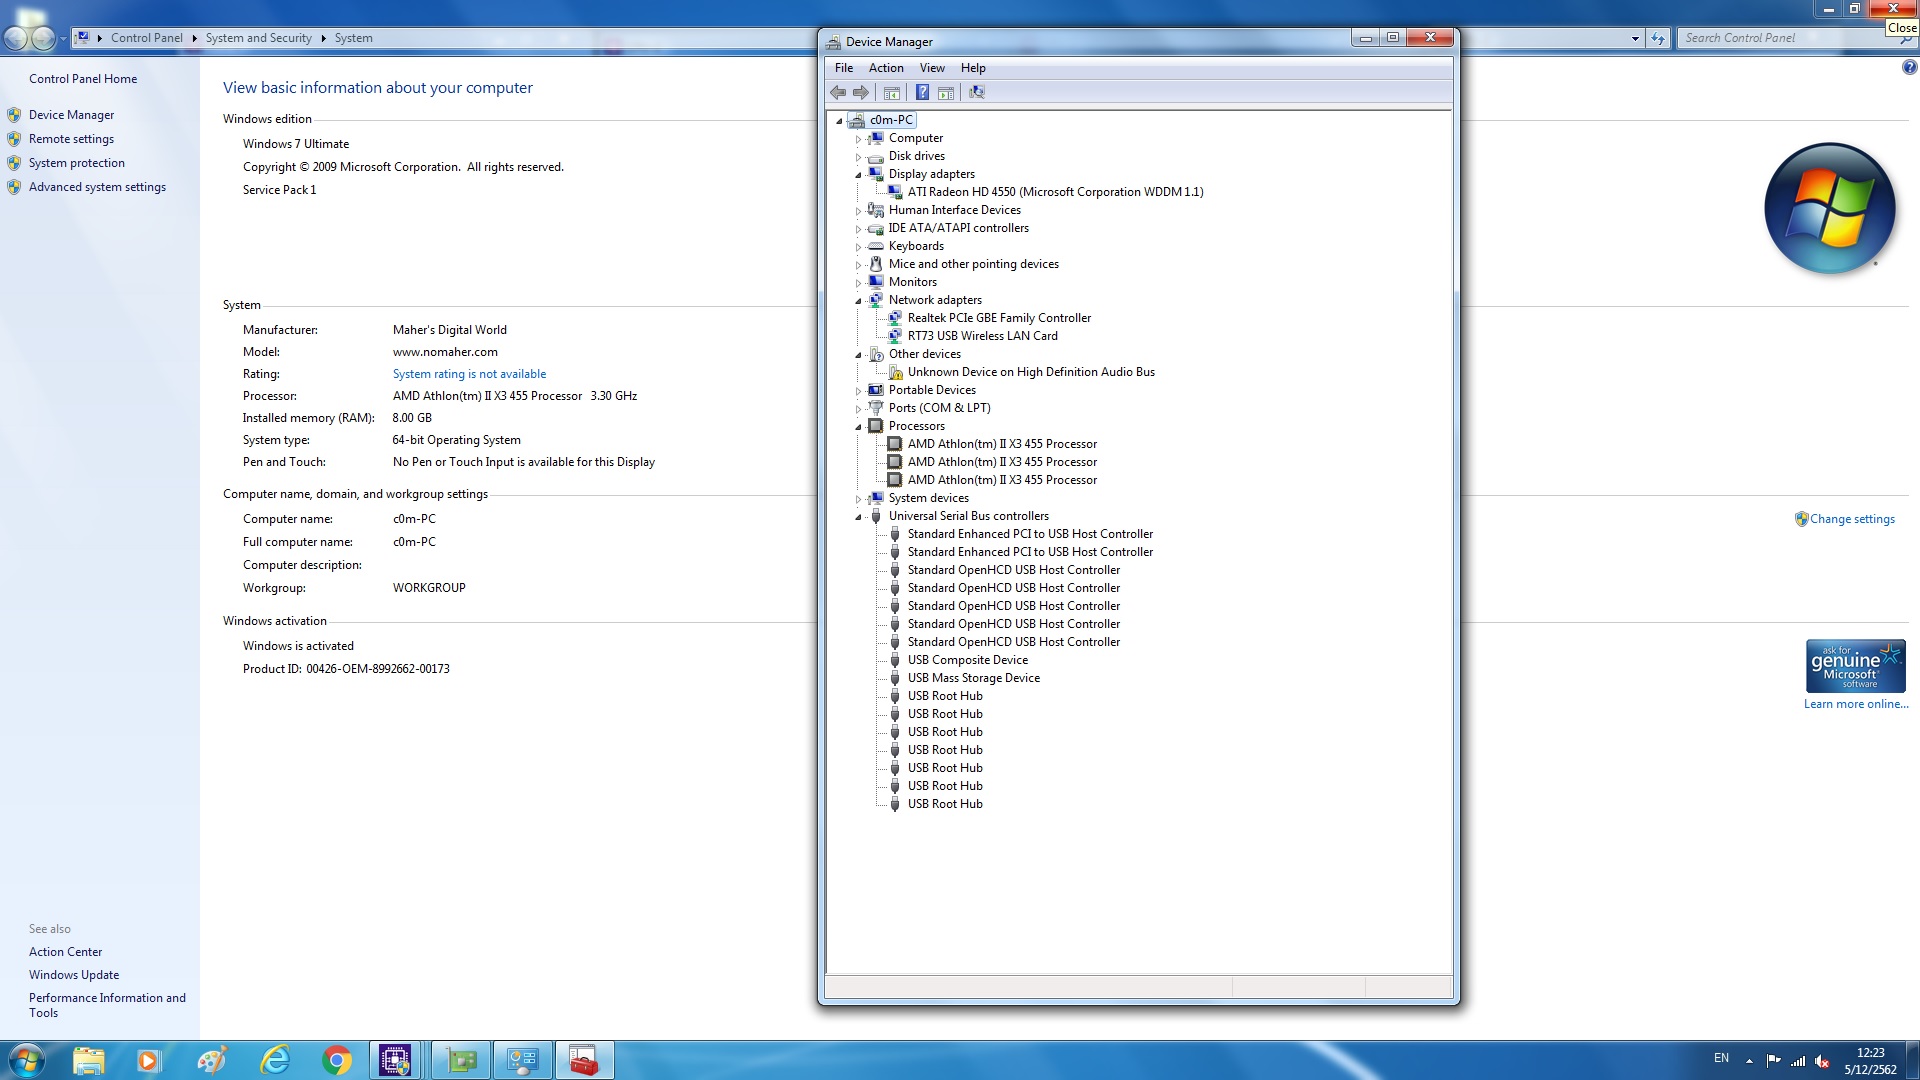Open Control Panel help question mark icon
The height and width of the screenshot is (1080, 1920).
pos(1909,68)
